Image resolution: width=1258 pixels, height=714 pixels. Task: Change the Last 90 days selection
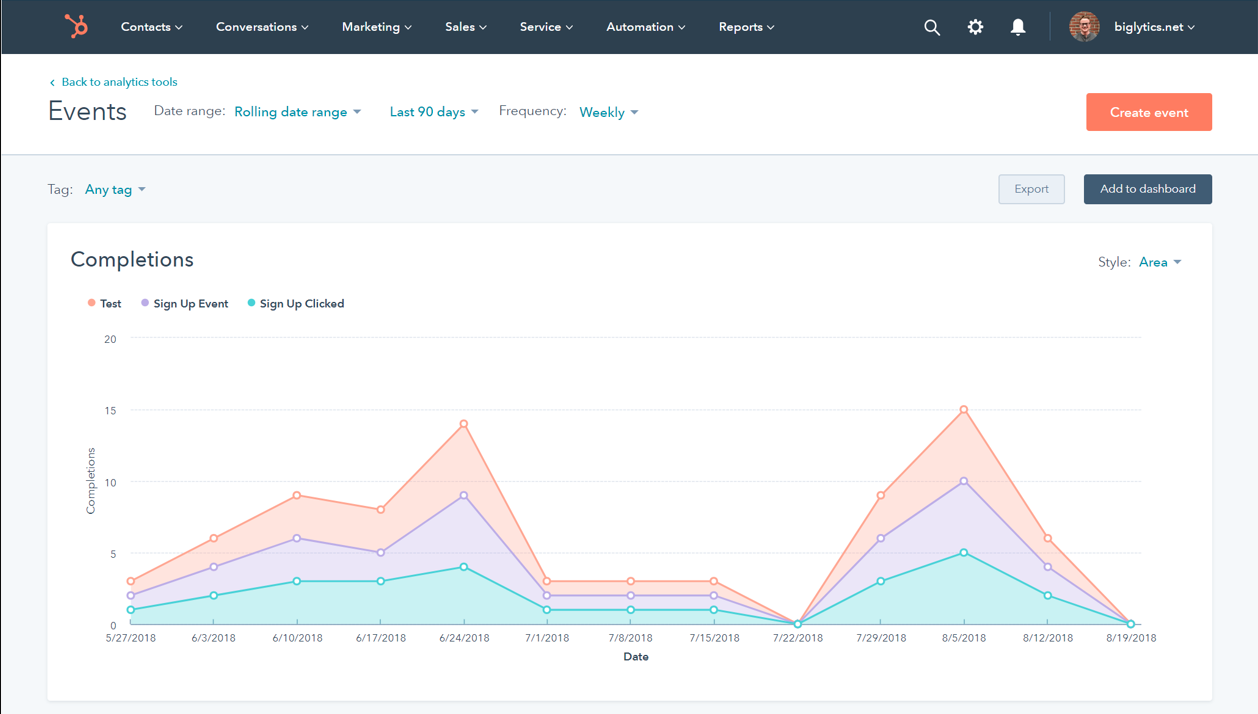[433, 112]
